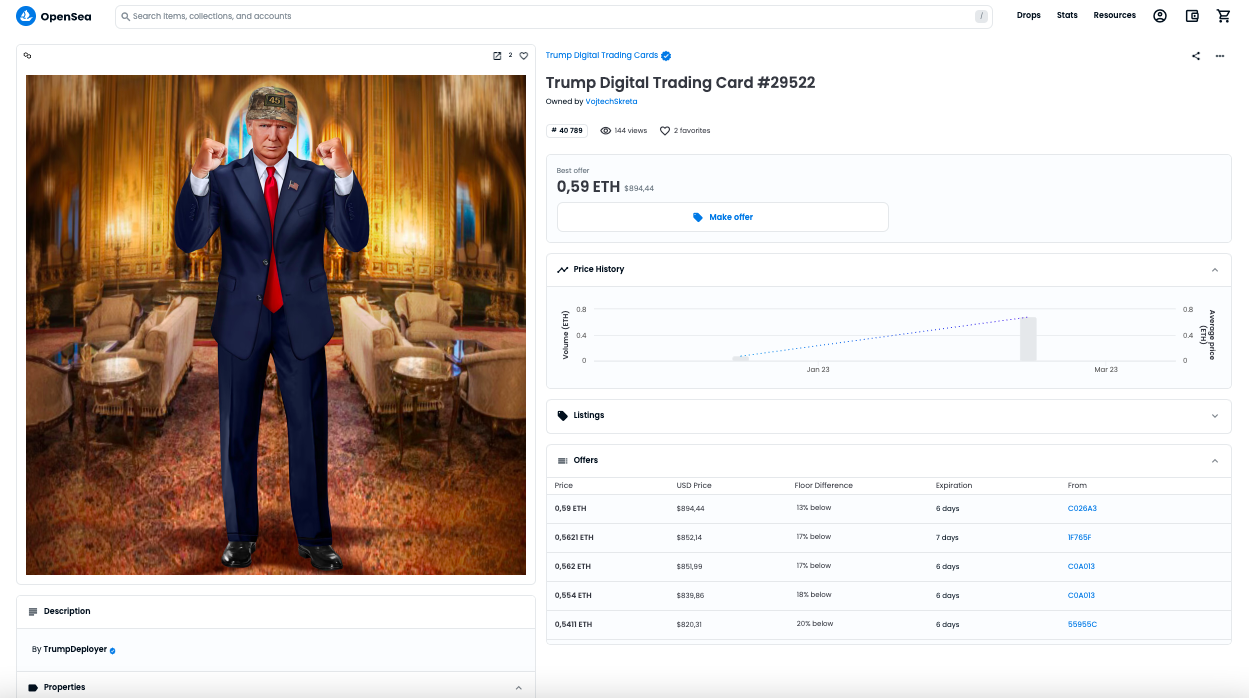1249x698 pixels.
Task: Click the 0,5411 ETH price cell
Action: [574, 625]
